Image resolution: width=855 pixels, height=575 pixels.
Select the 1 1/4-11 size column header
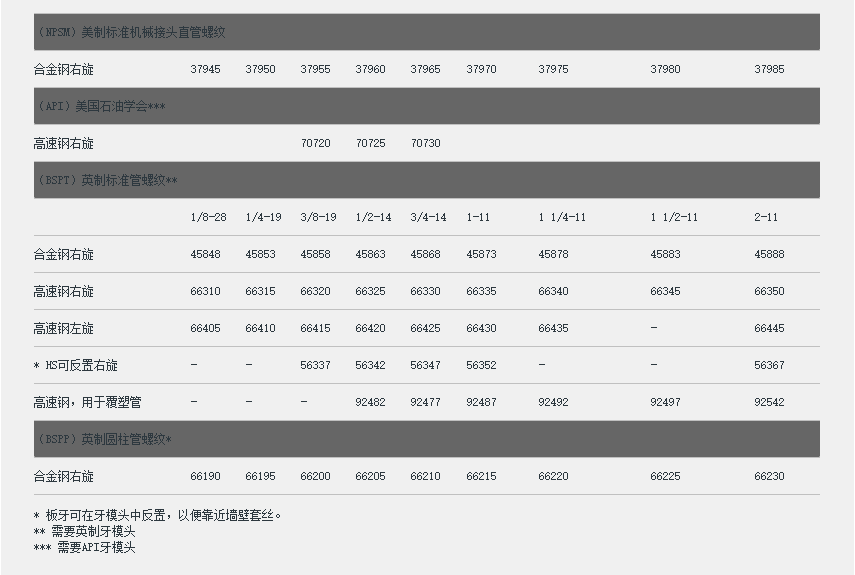click(x=561, y=217)
